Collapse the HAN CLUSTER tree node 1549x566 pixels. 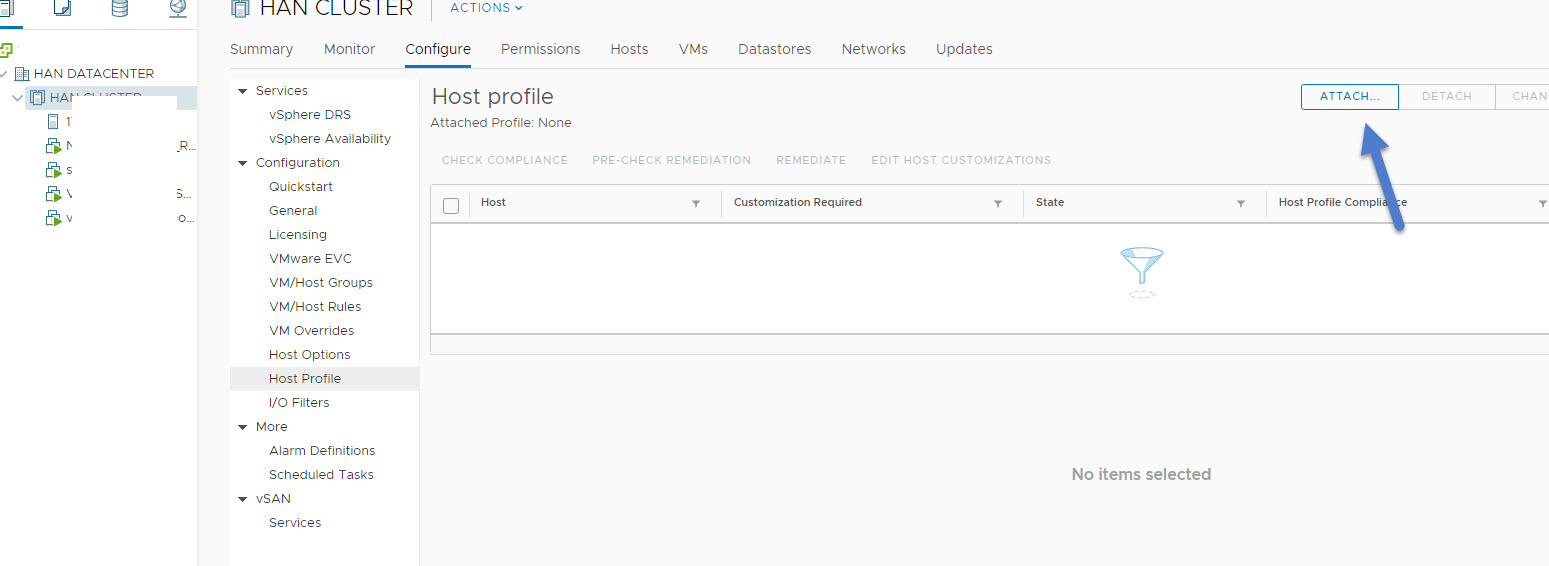tap(18, 98)
